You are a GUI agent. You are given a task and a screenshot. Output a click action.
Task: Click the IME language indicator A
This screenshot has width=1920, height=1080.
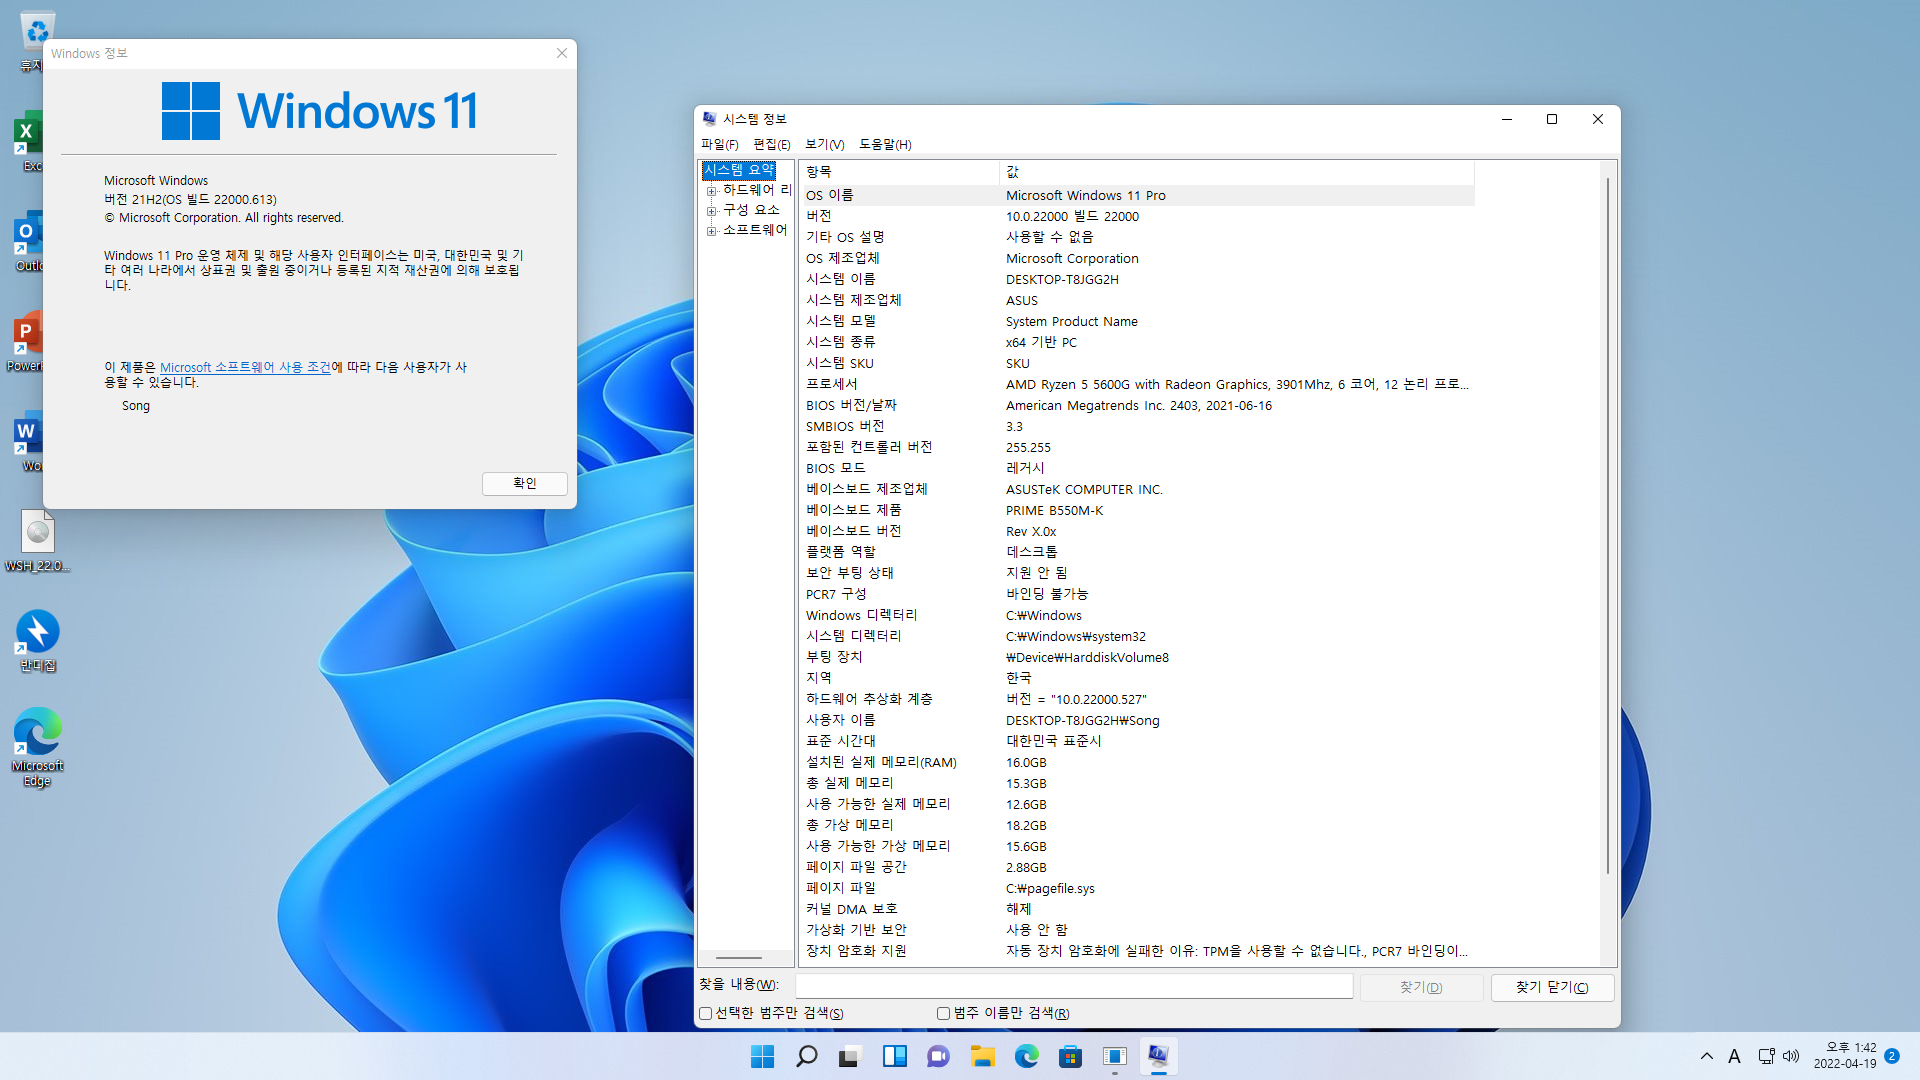[1734, 1056]
